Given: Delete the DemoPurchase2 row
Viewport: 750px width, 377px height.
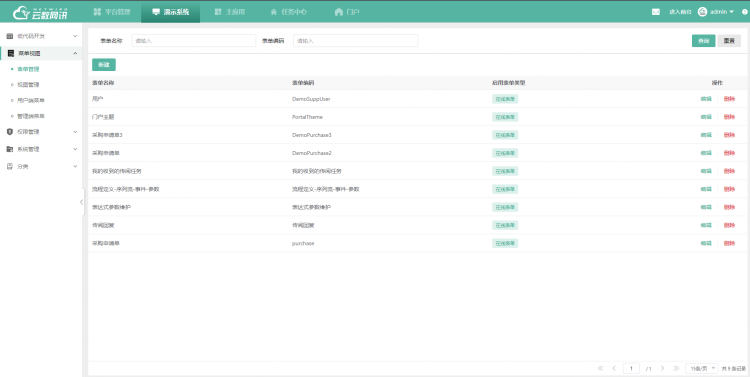Looking at the screenshot, I should (729, 153).
